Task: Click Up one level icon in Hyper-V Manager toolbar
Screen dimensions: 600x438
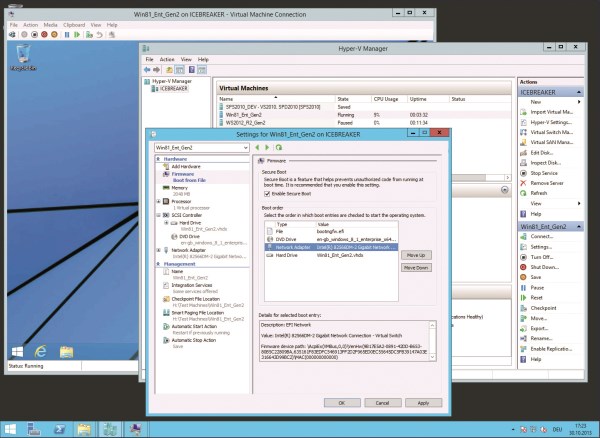Action: tap(169, 70)
